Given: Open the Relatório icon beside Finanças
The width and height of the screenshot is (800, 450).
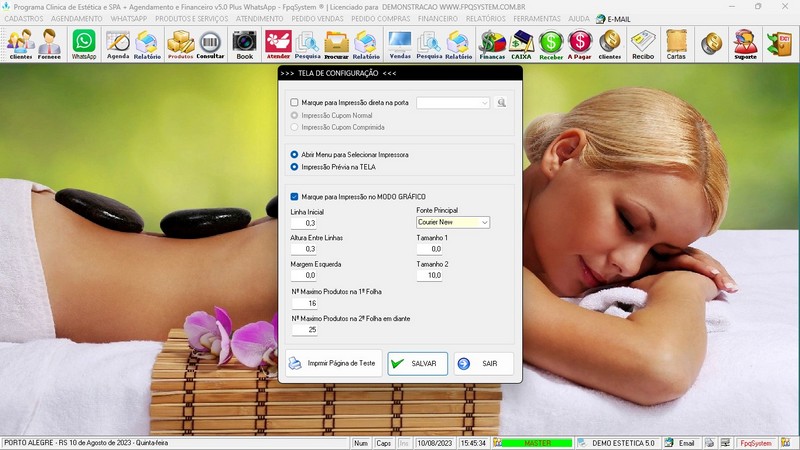Looking at the screenshot, I should 458,44.
